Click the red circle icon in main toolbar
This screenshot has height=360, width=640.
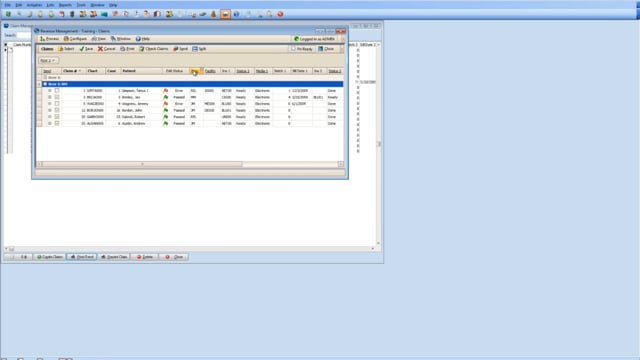280,14
